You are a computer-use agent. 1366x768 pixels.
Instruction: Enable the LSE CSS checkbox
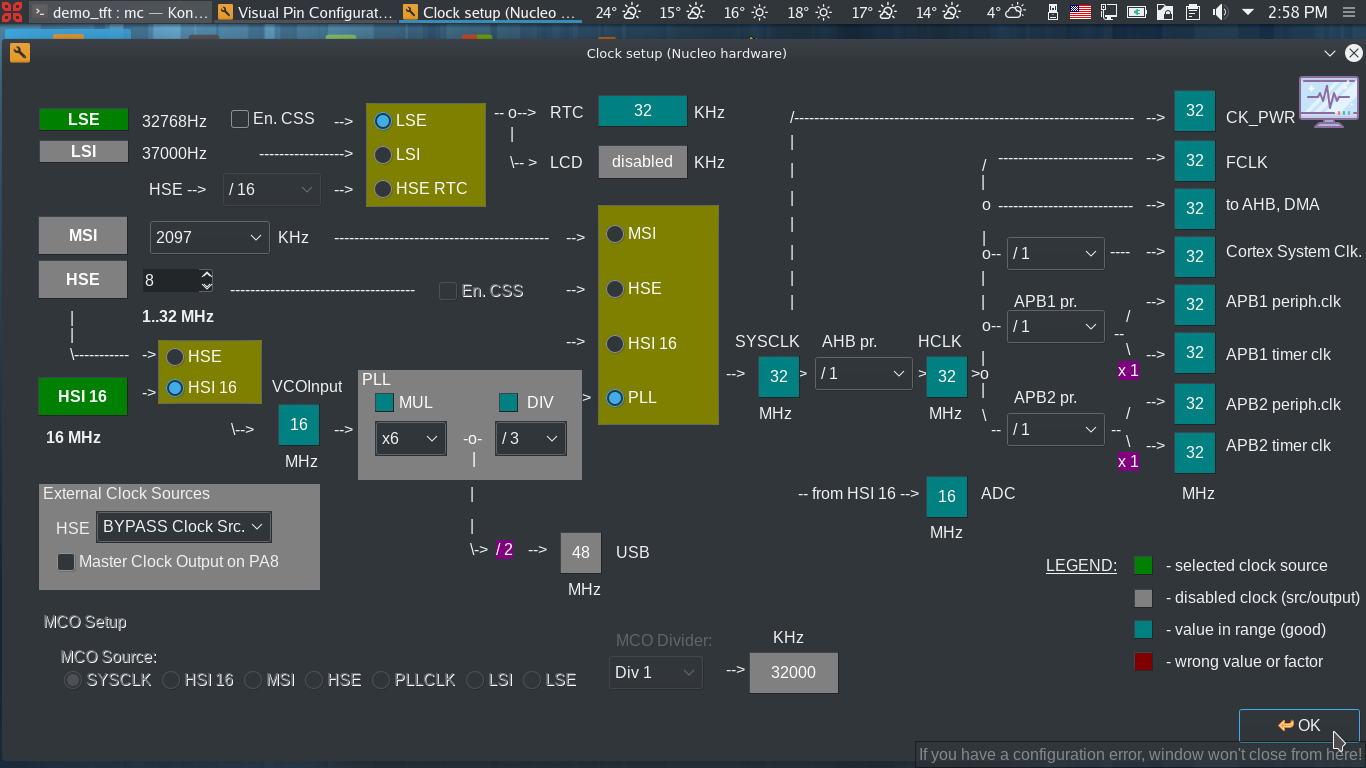[x=240, y=119]
